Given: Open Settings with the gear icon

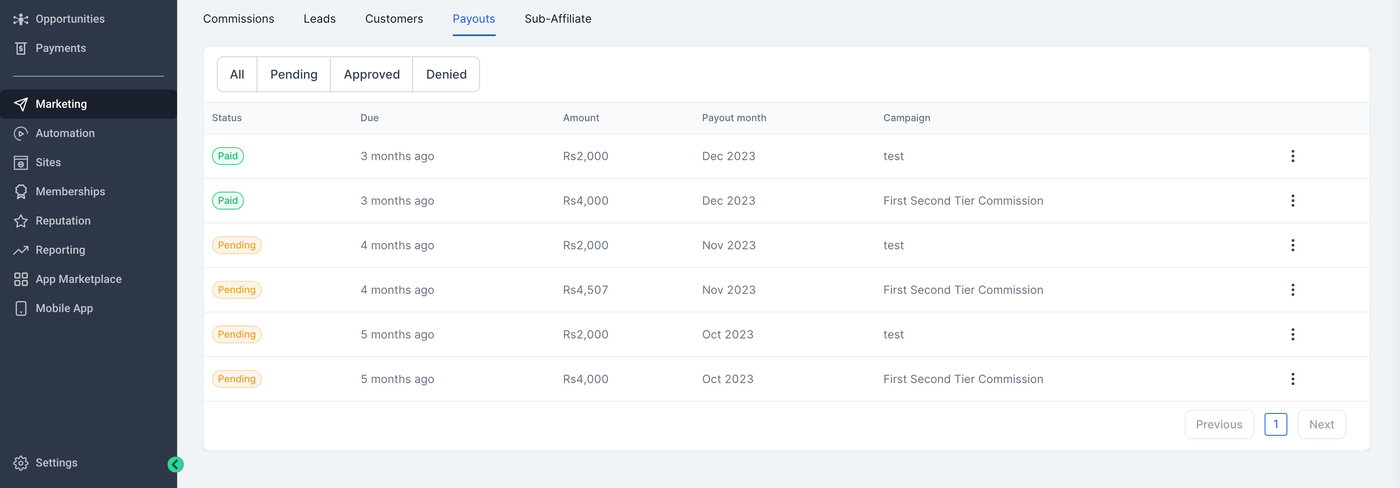Looking at the screenshot, I should [x=21, y=463].
